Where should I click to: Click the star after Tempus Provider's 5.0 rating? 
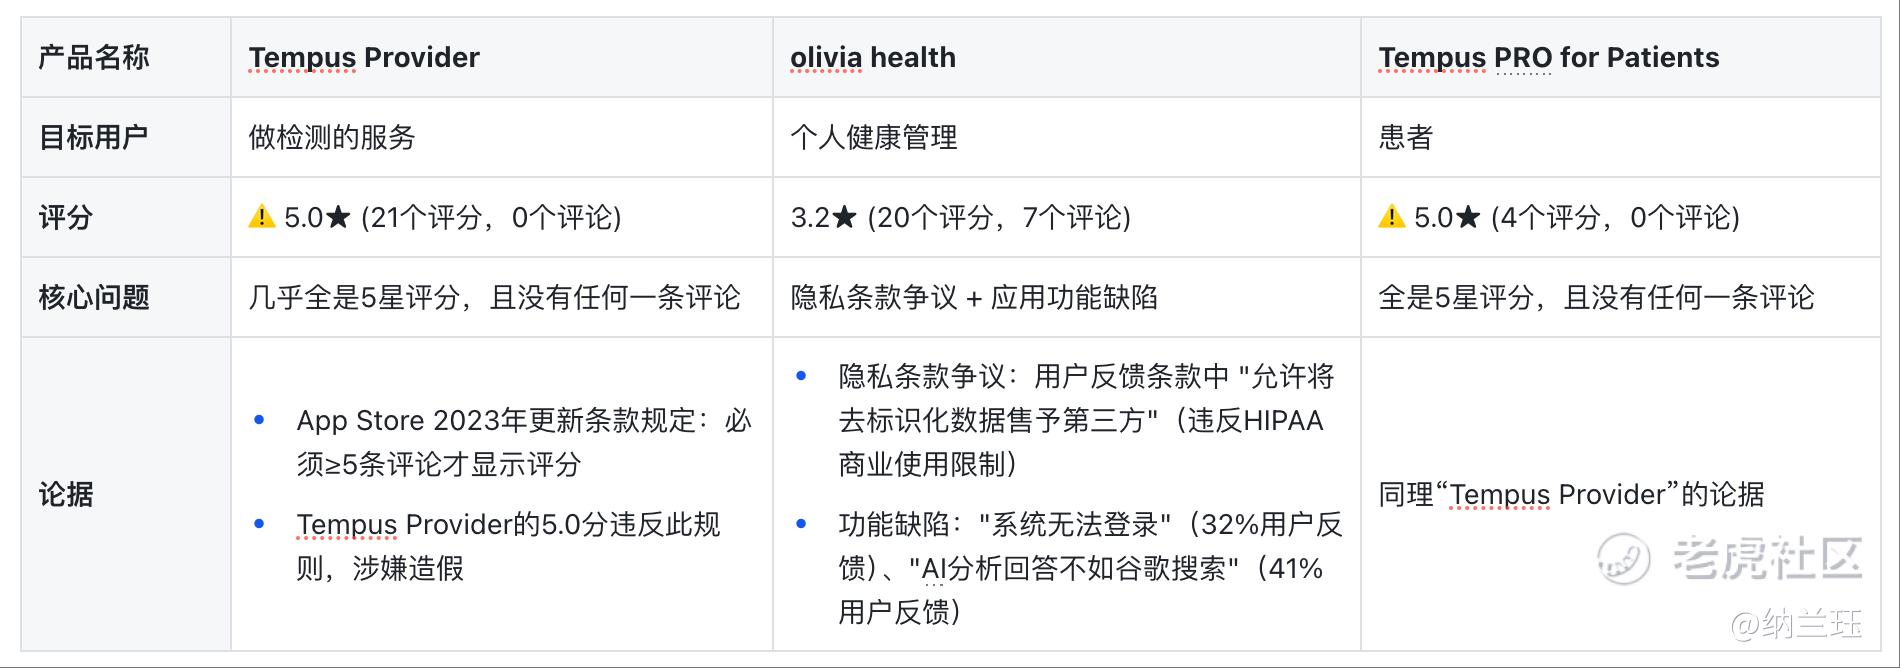tap(338, 217)
